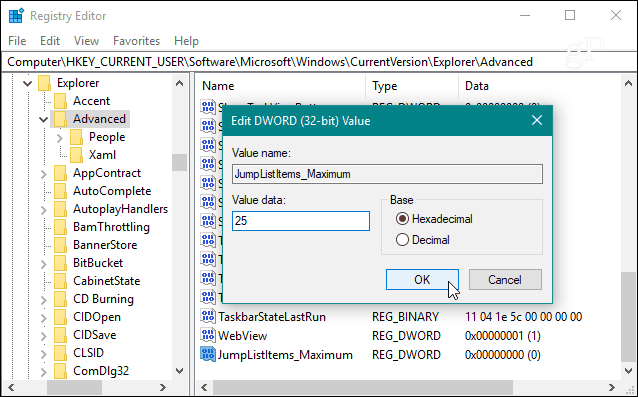The image size is (638, 397).
Task: Click the CIDOpen folder icon
Action: (60, 317)
